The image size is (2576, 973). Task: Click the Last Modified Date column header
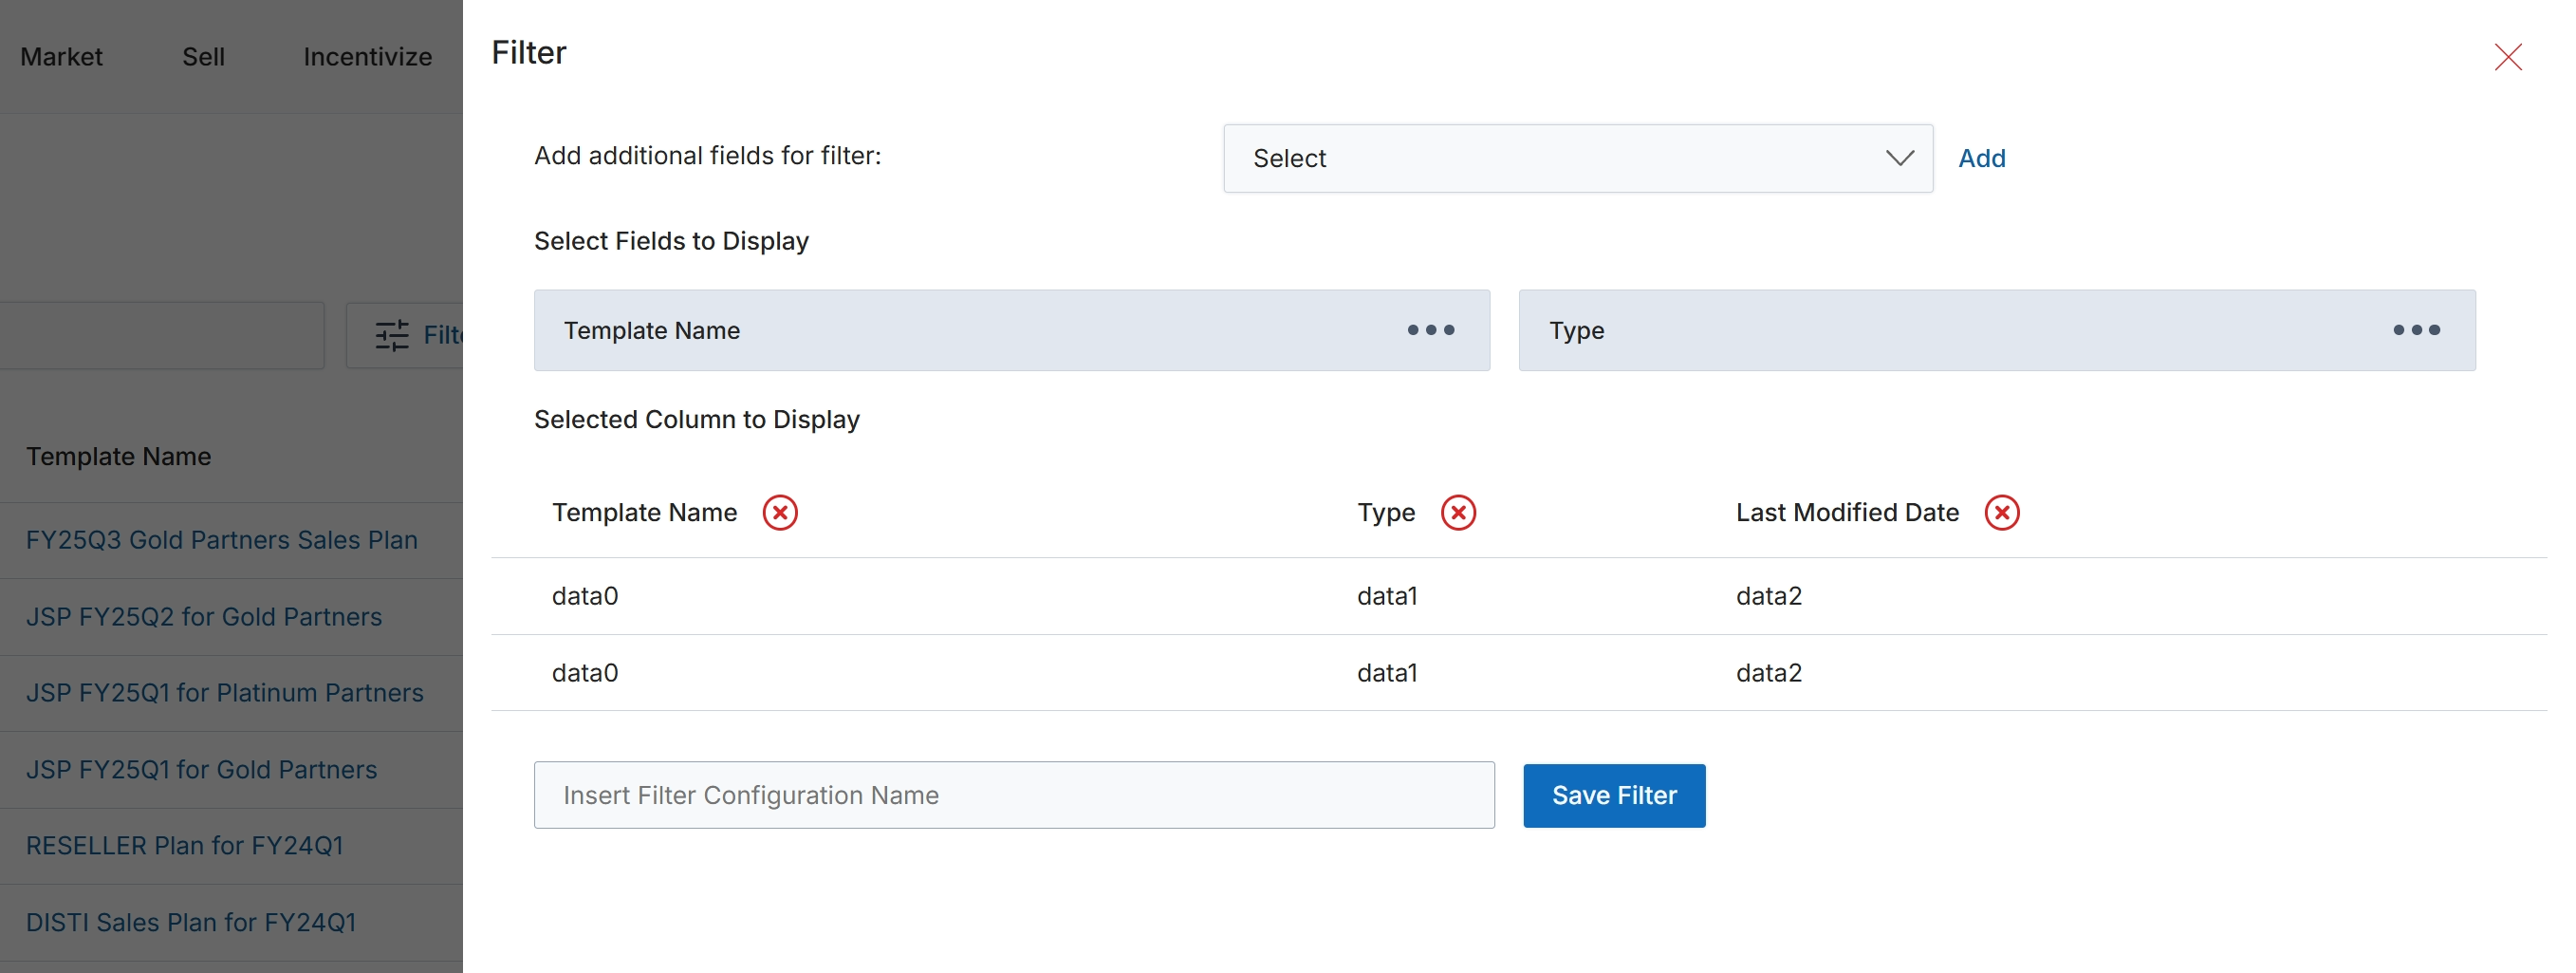pyautogui.click(x=1847, y=512)
